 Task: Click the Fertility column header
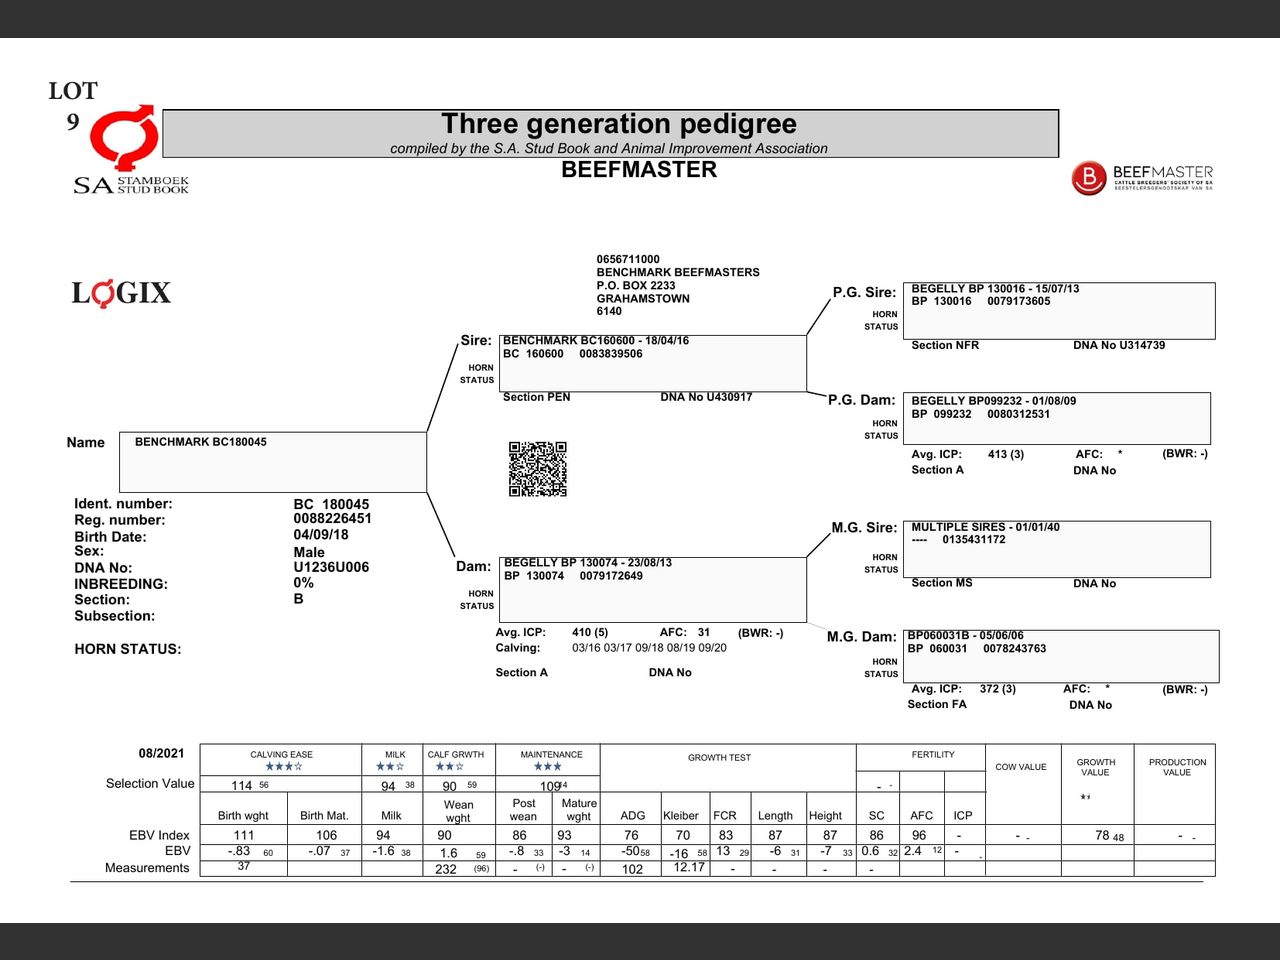(933, 755)
